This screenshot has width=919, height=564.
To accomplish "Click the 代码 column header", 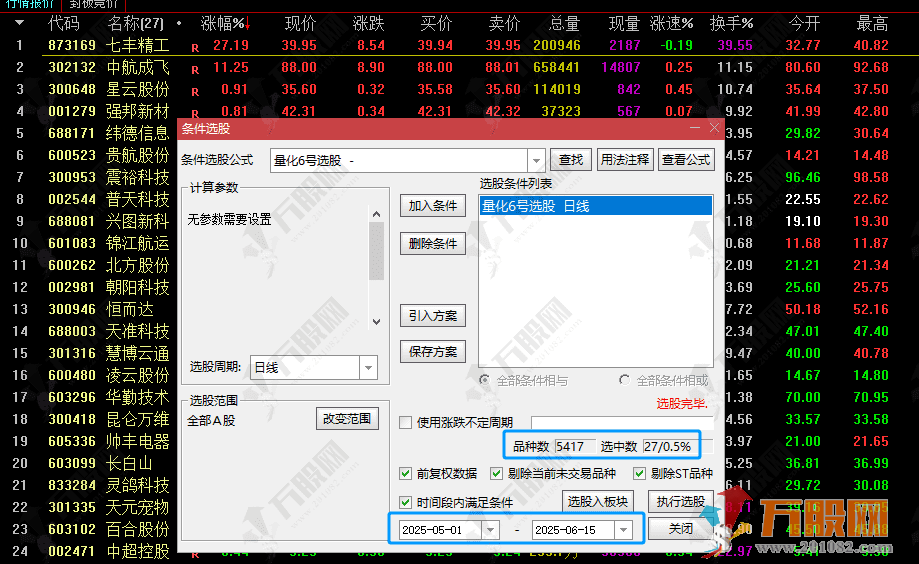I will click(63, 23).
